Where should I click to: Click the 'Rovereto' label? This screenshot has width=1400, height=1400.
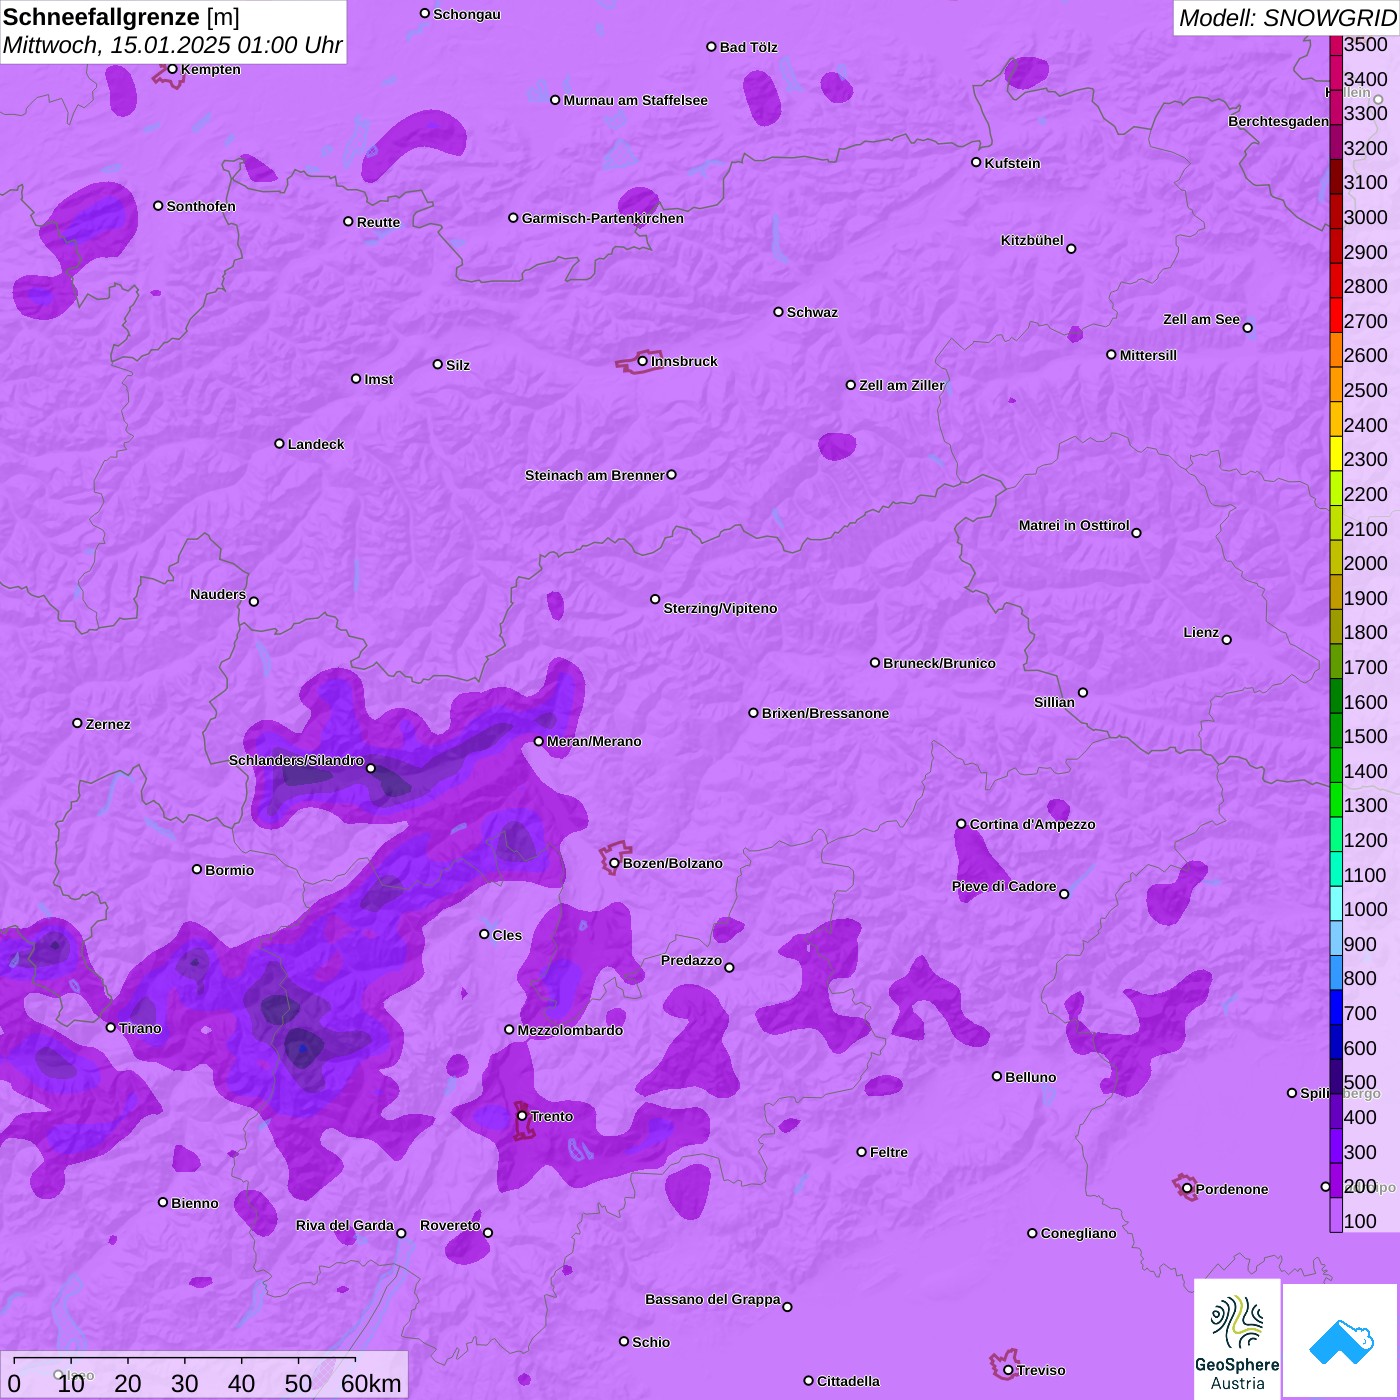coord(450,1225)
